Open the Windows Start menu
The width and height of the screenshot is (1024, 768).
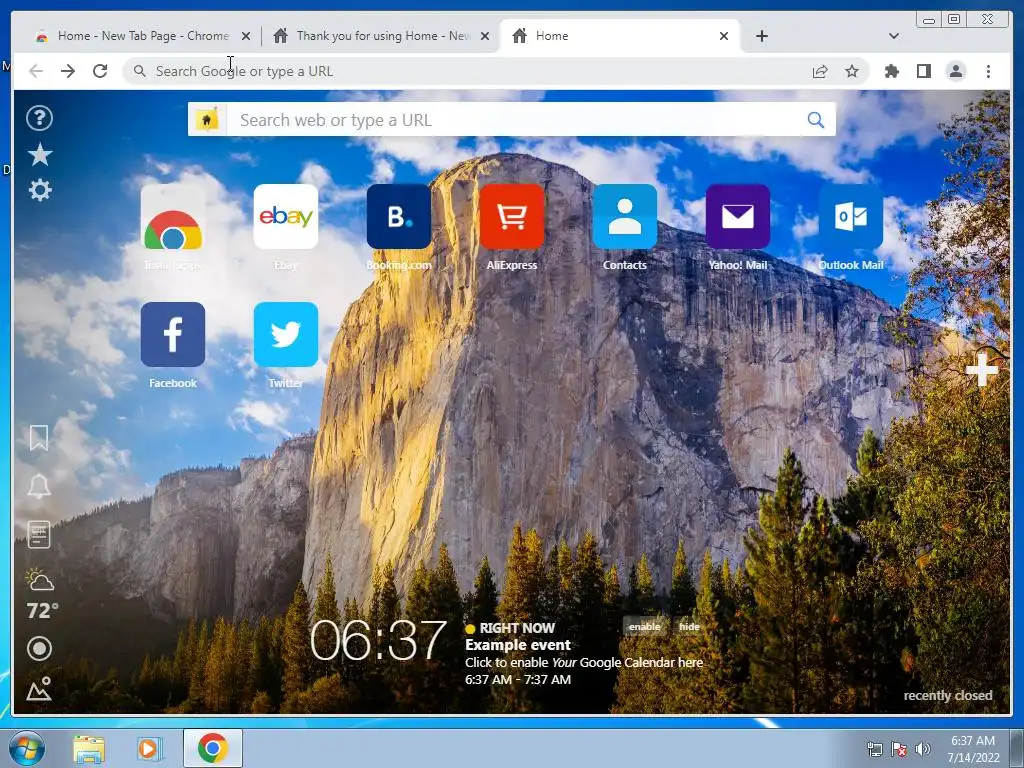(26, 748)
